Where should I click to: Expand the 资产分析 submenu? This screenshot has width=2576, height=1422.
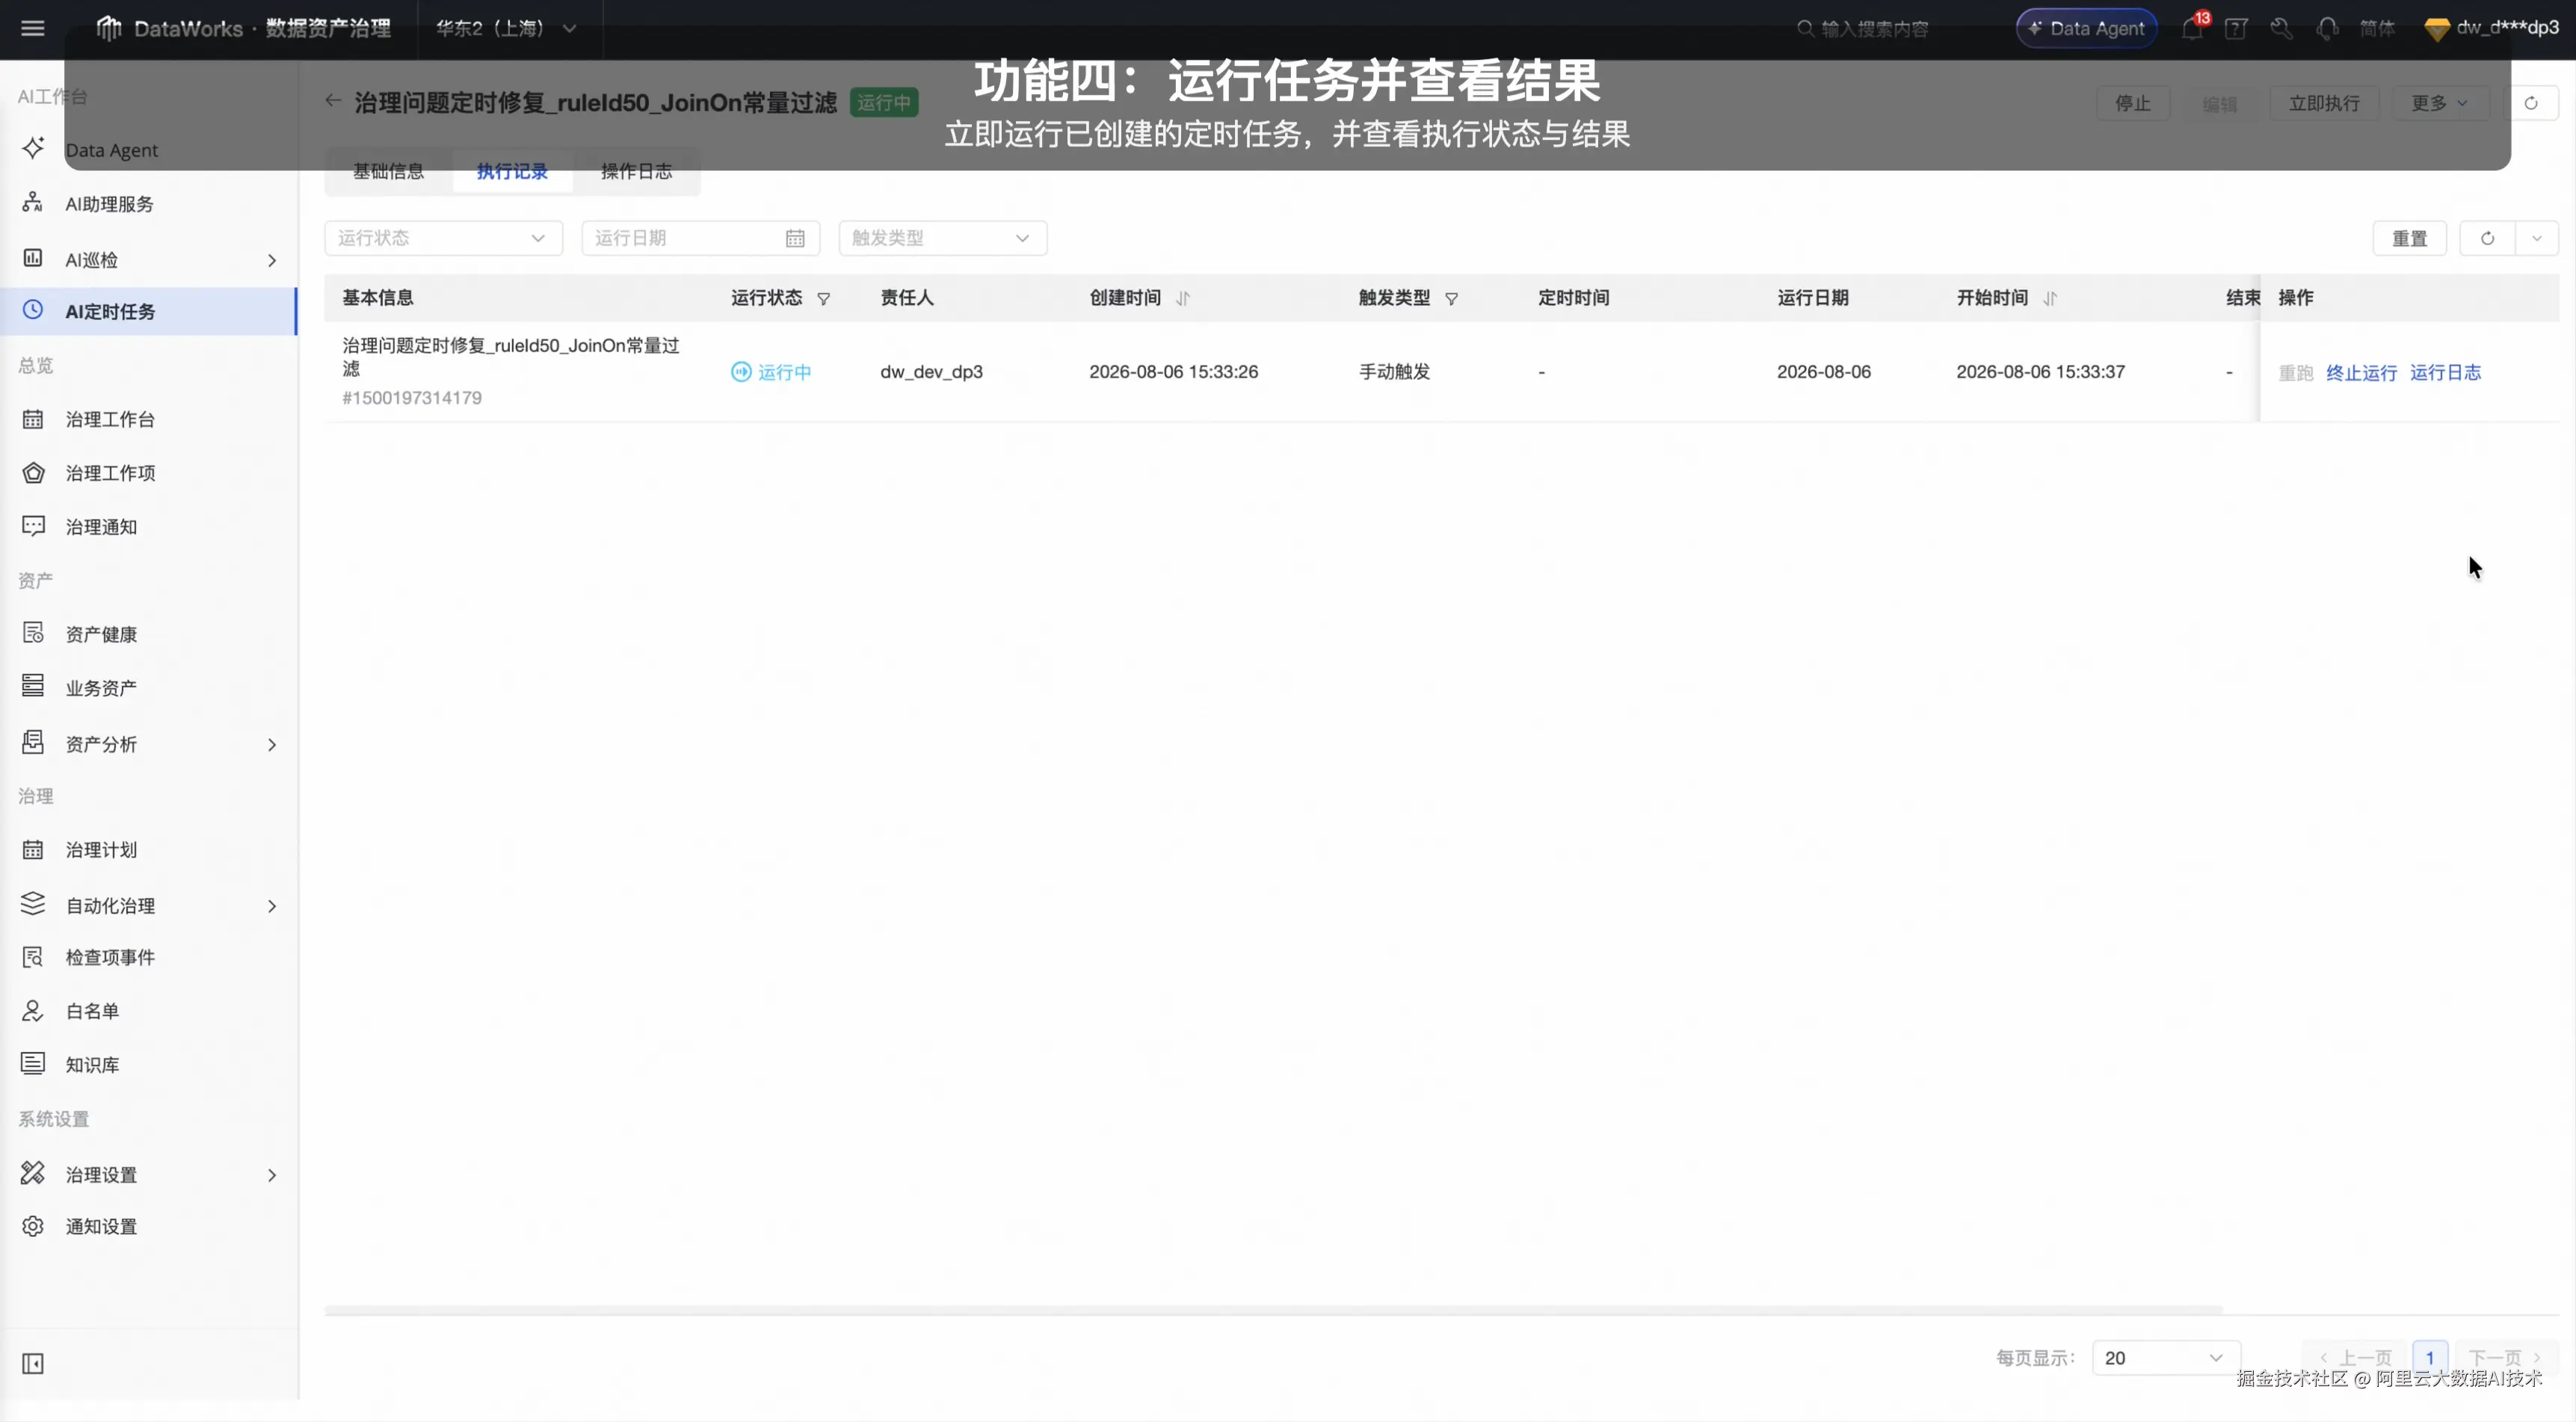point(272,744)
